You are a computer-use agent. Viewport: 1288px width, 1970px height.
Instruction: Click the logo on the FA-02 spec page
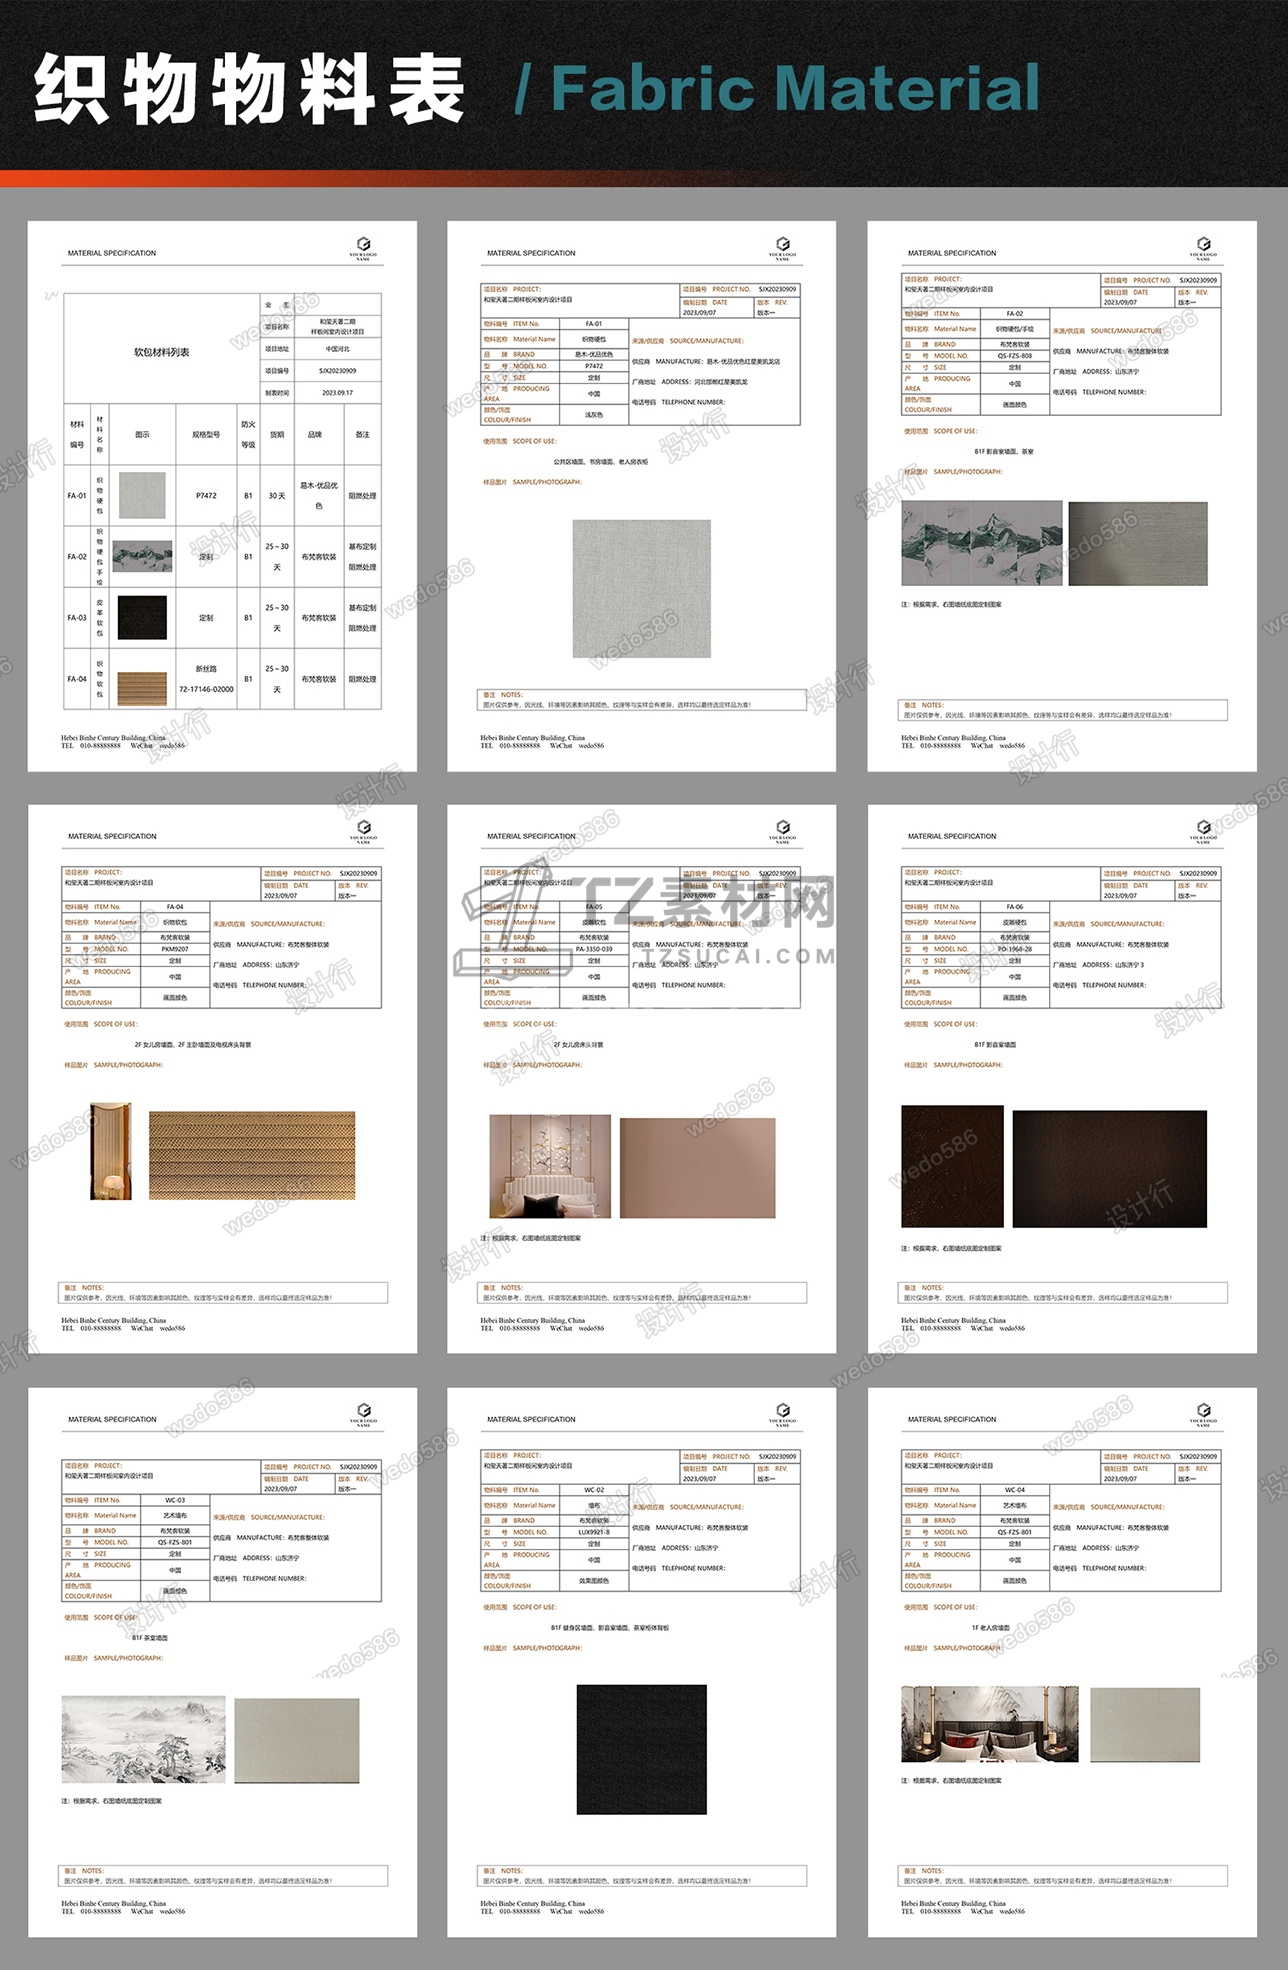[x=1204, y=248]
